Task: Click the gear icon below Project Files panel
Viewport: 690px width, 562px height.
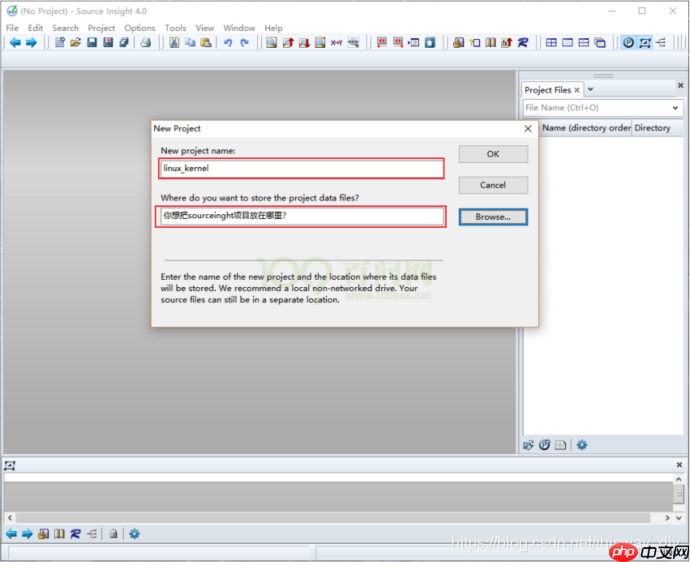Action: point(582,445)
